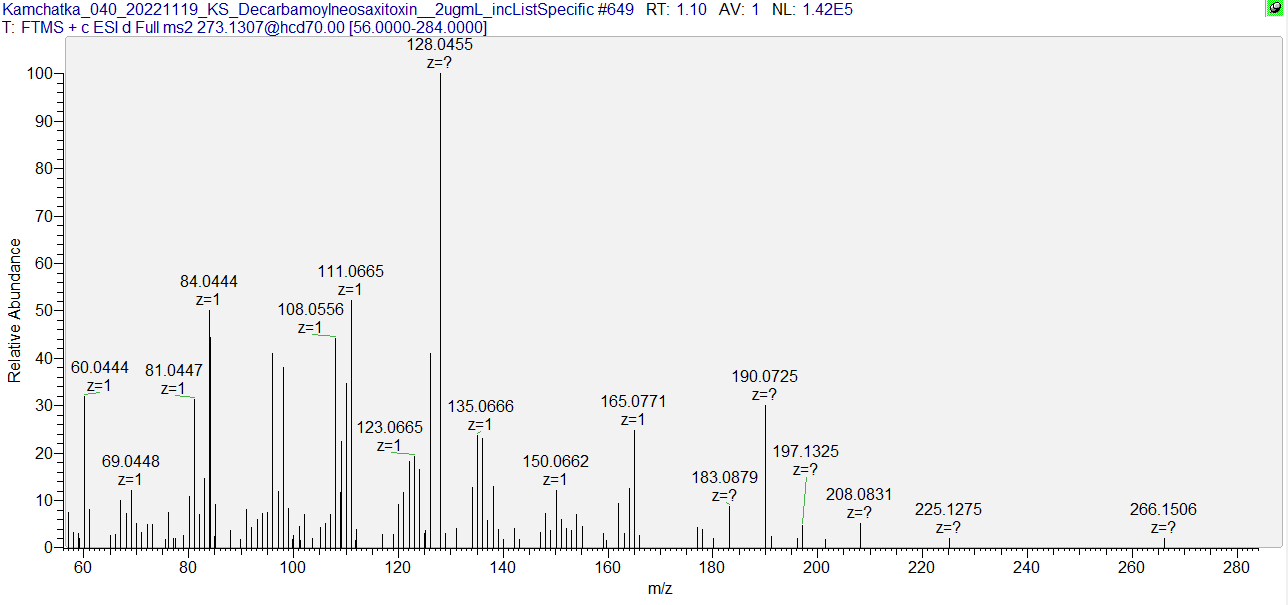Pick the 60.0444 peak label
The image size is (1288, 605).
click(x=100, y=368)
